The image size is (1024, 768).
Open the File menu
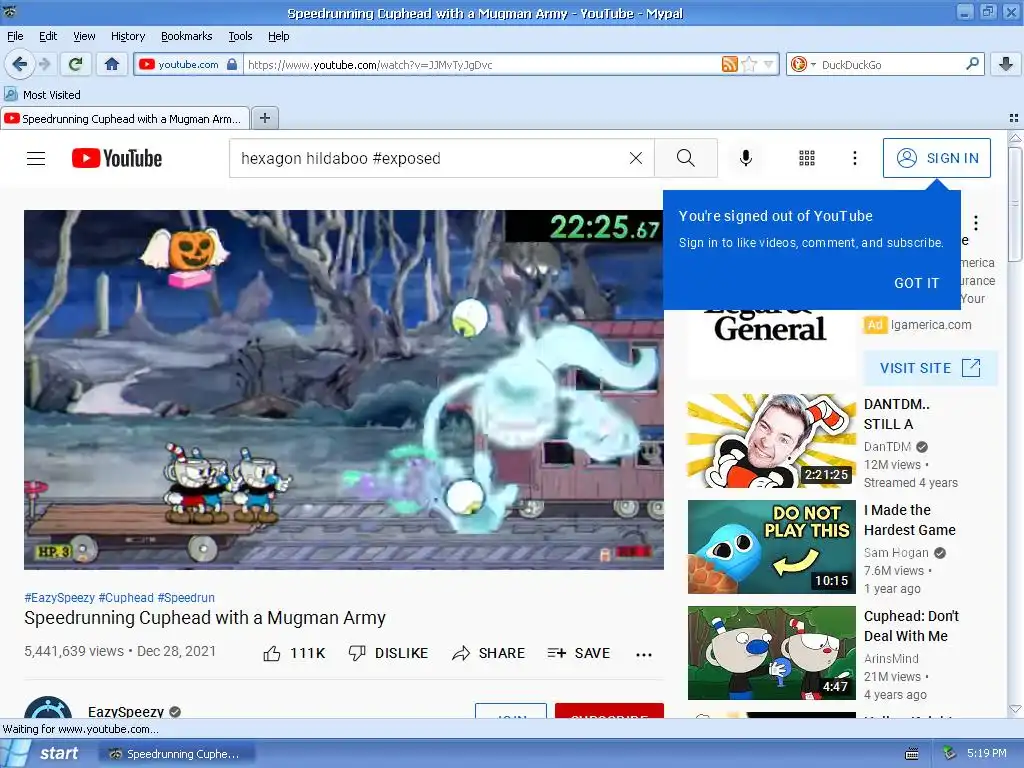pos(15,36)
